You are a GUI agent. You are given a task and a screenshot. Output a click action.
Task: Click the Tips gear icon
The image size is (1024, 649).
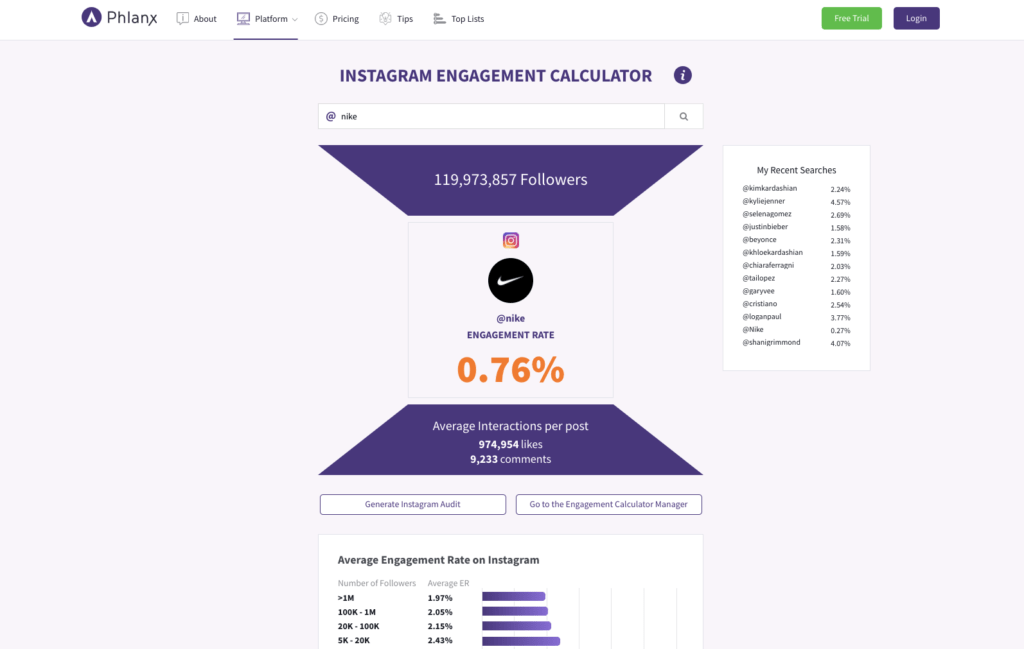pyautogui.click(x=385, y=18)
